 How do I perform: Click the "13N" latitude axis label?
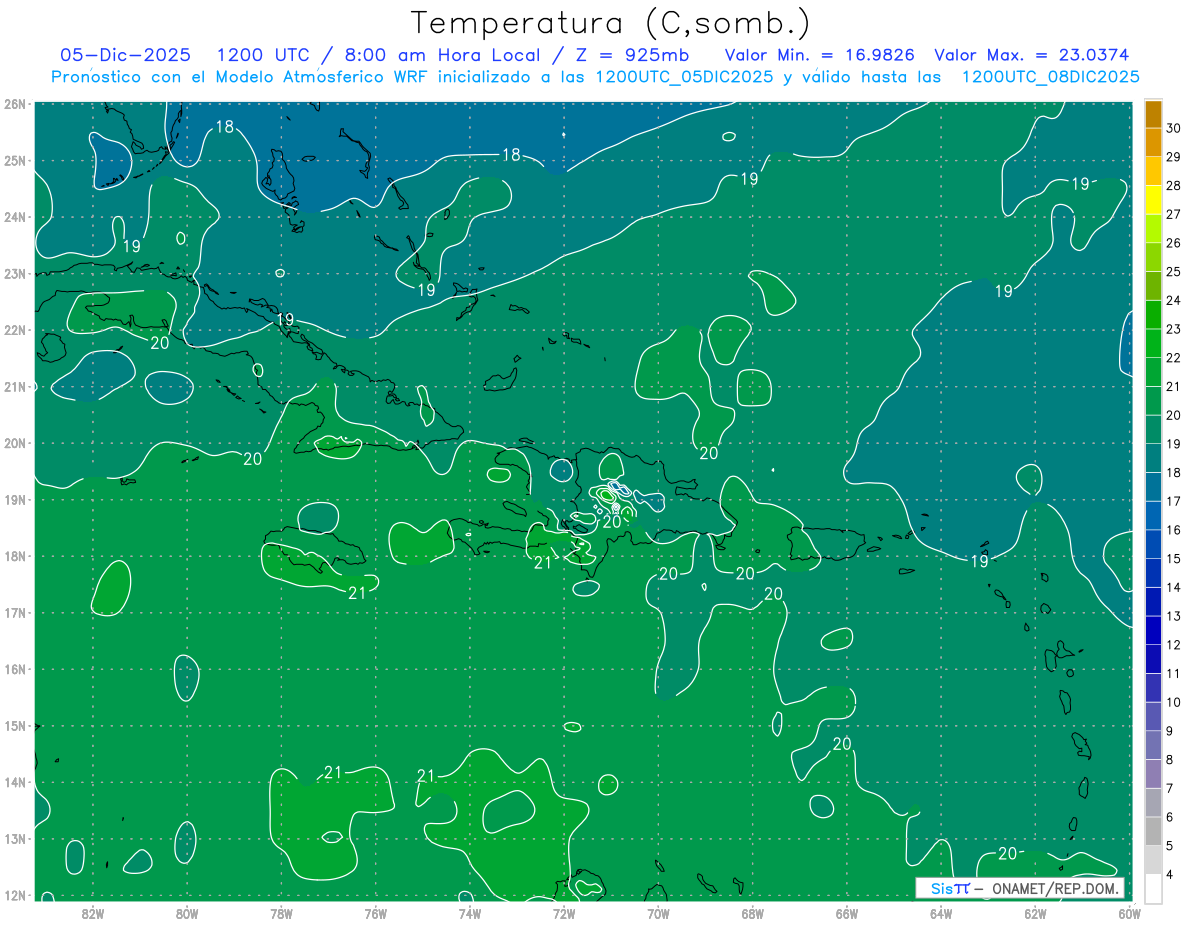(15, 838)
